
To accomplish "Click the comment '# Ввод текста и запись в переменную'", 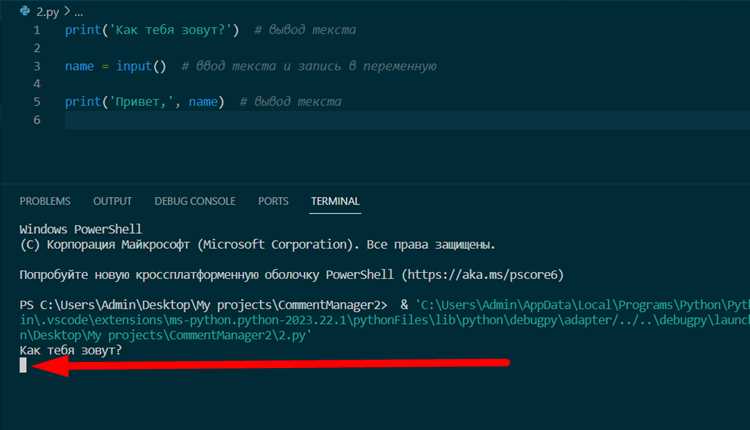I will 309,66.
